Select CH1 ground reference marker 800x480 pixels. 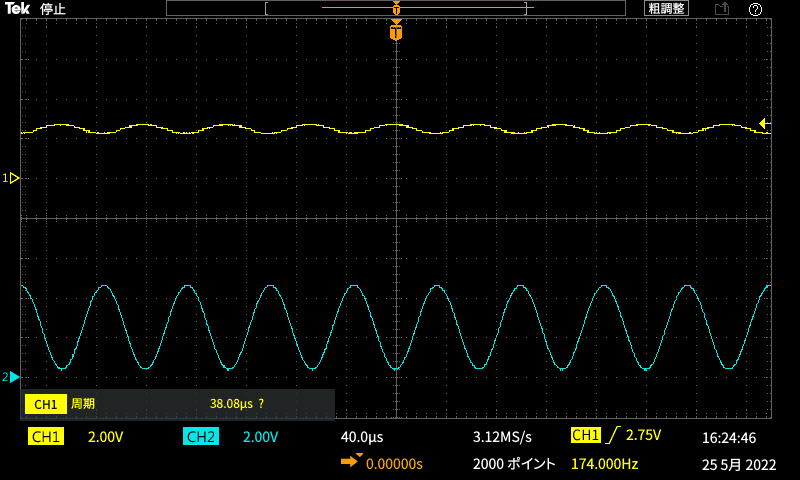[x=13, y=178]
